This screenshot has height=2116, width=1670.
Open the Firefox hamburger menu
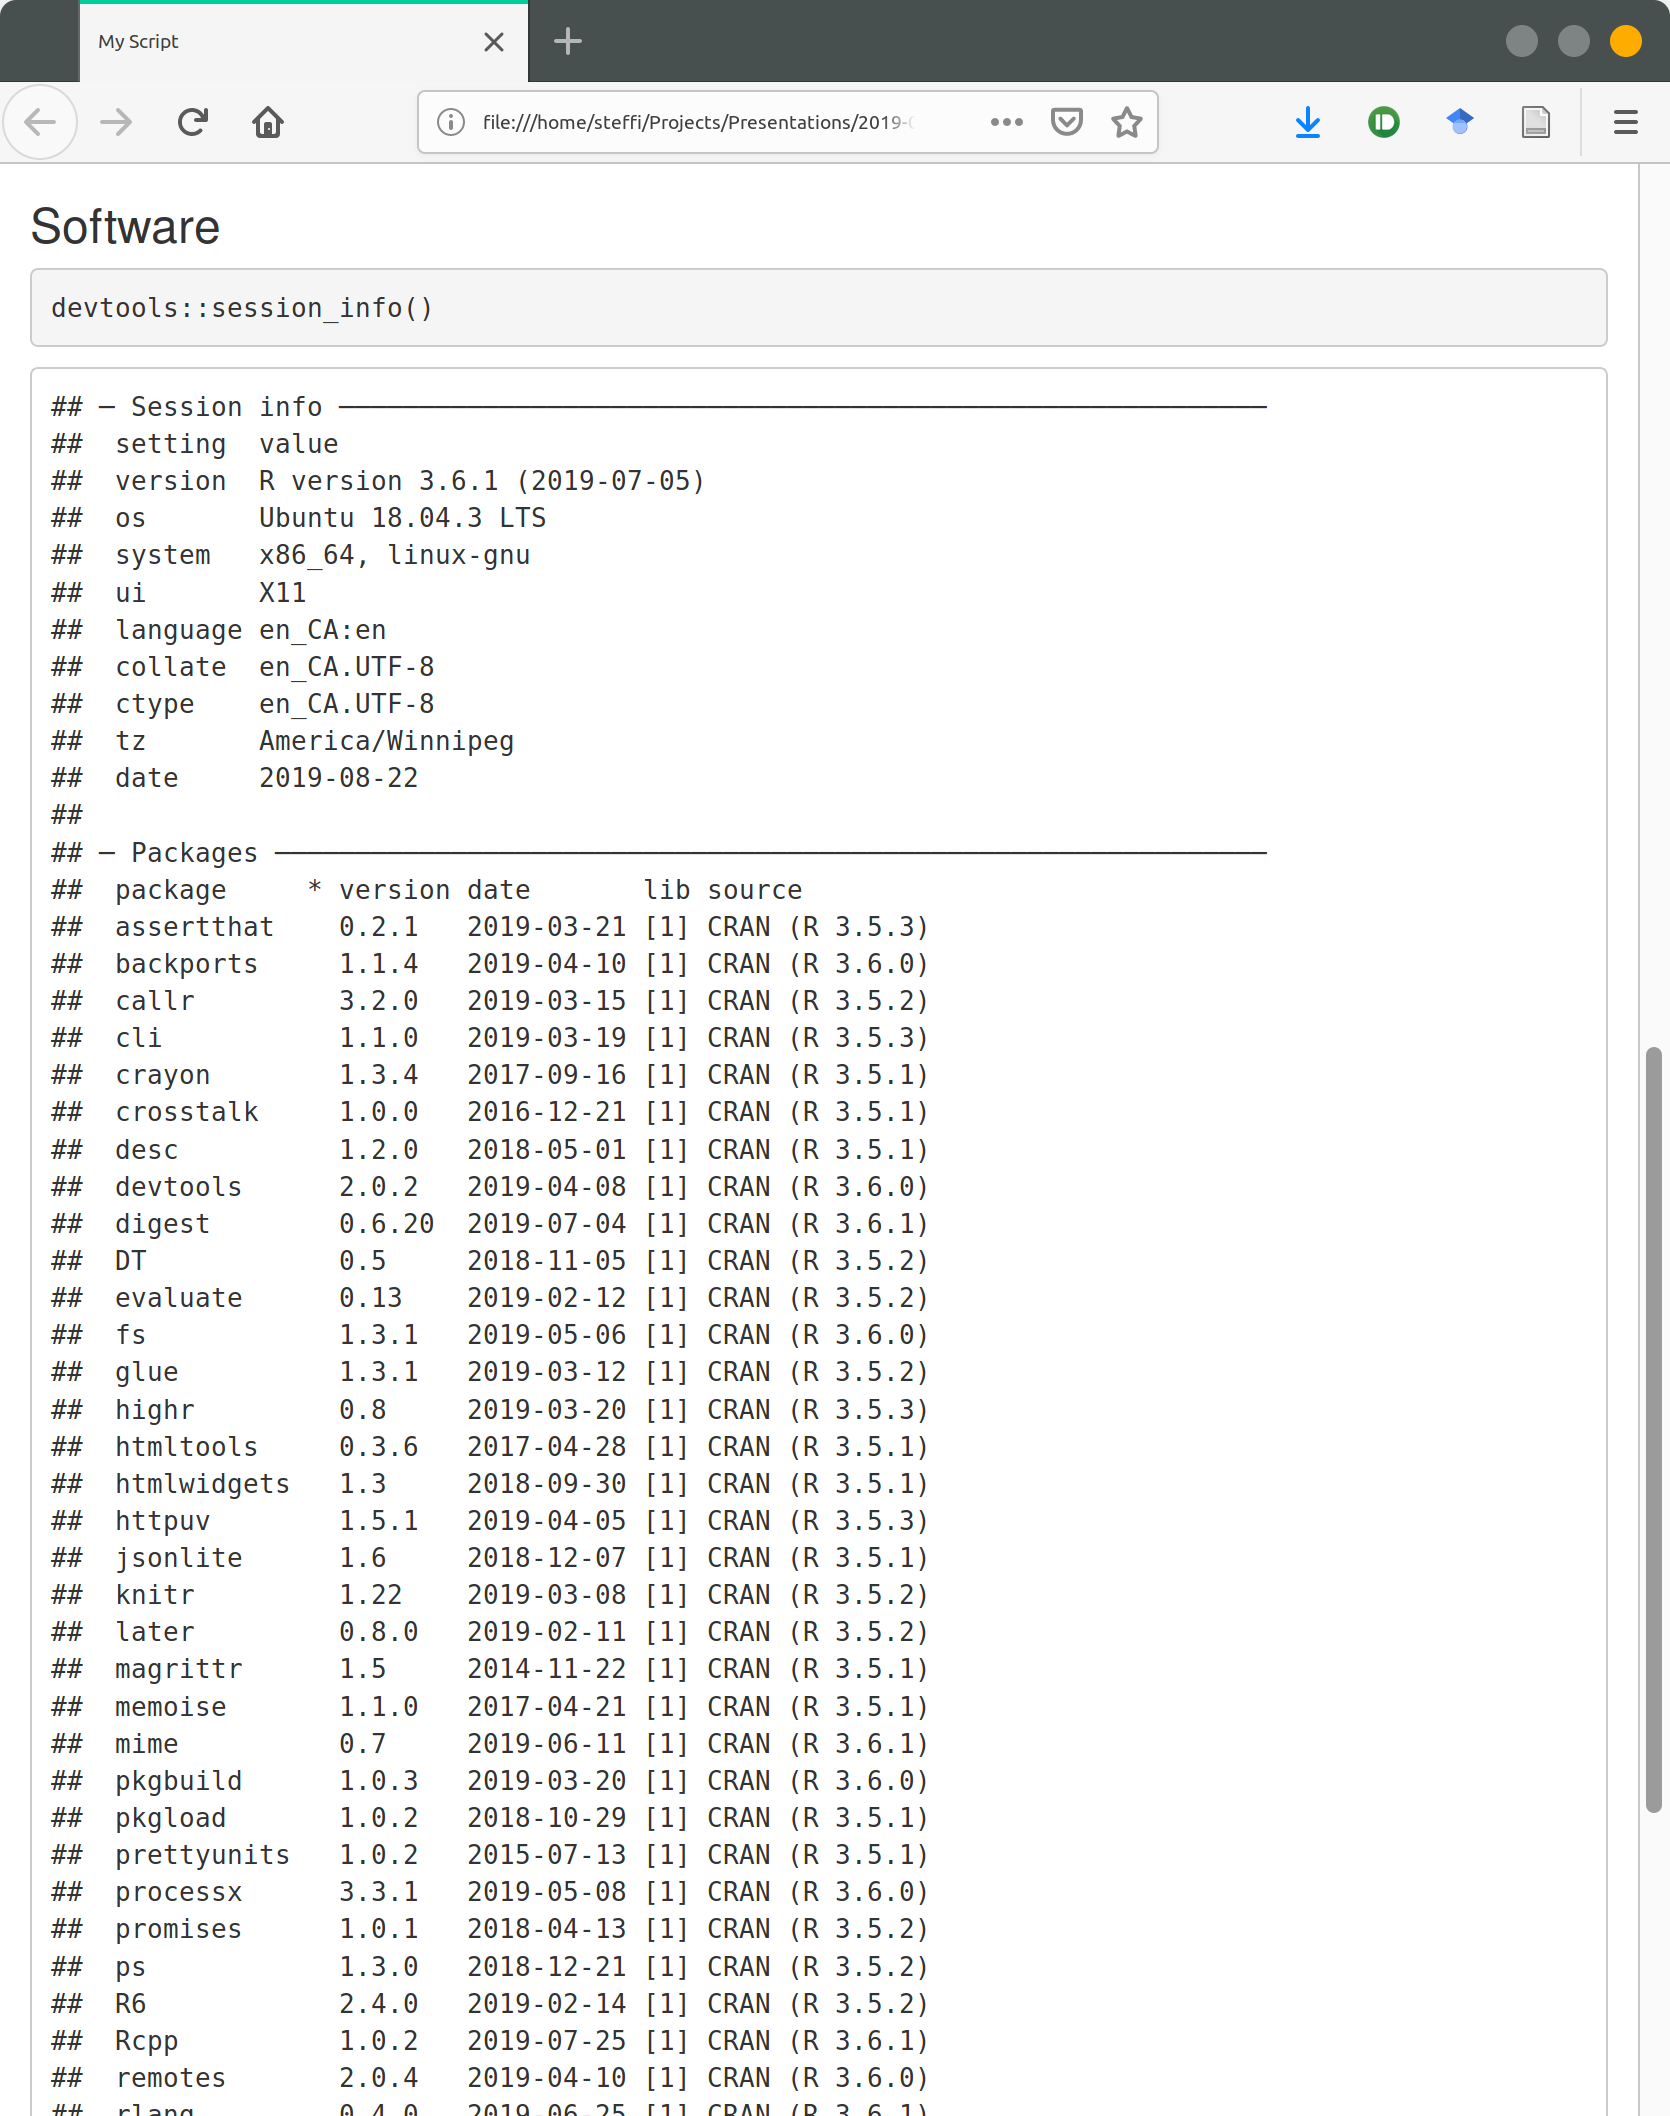click(x=1625, y=122)
